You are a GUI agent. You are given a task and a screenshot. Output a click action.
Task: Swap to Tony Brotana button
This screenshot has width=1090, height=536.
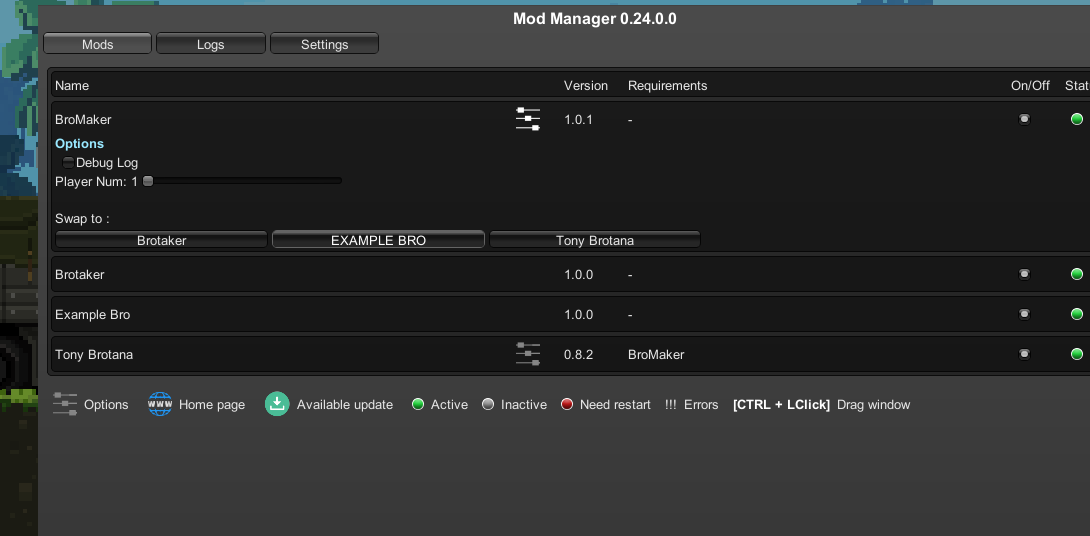(x=594, y=240)
